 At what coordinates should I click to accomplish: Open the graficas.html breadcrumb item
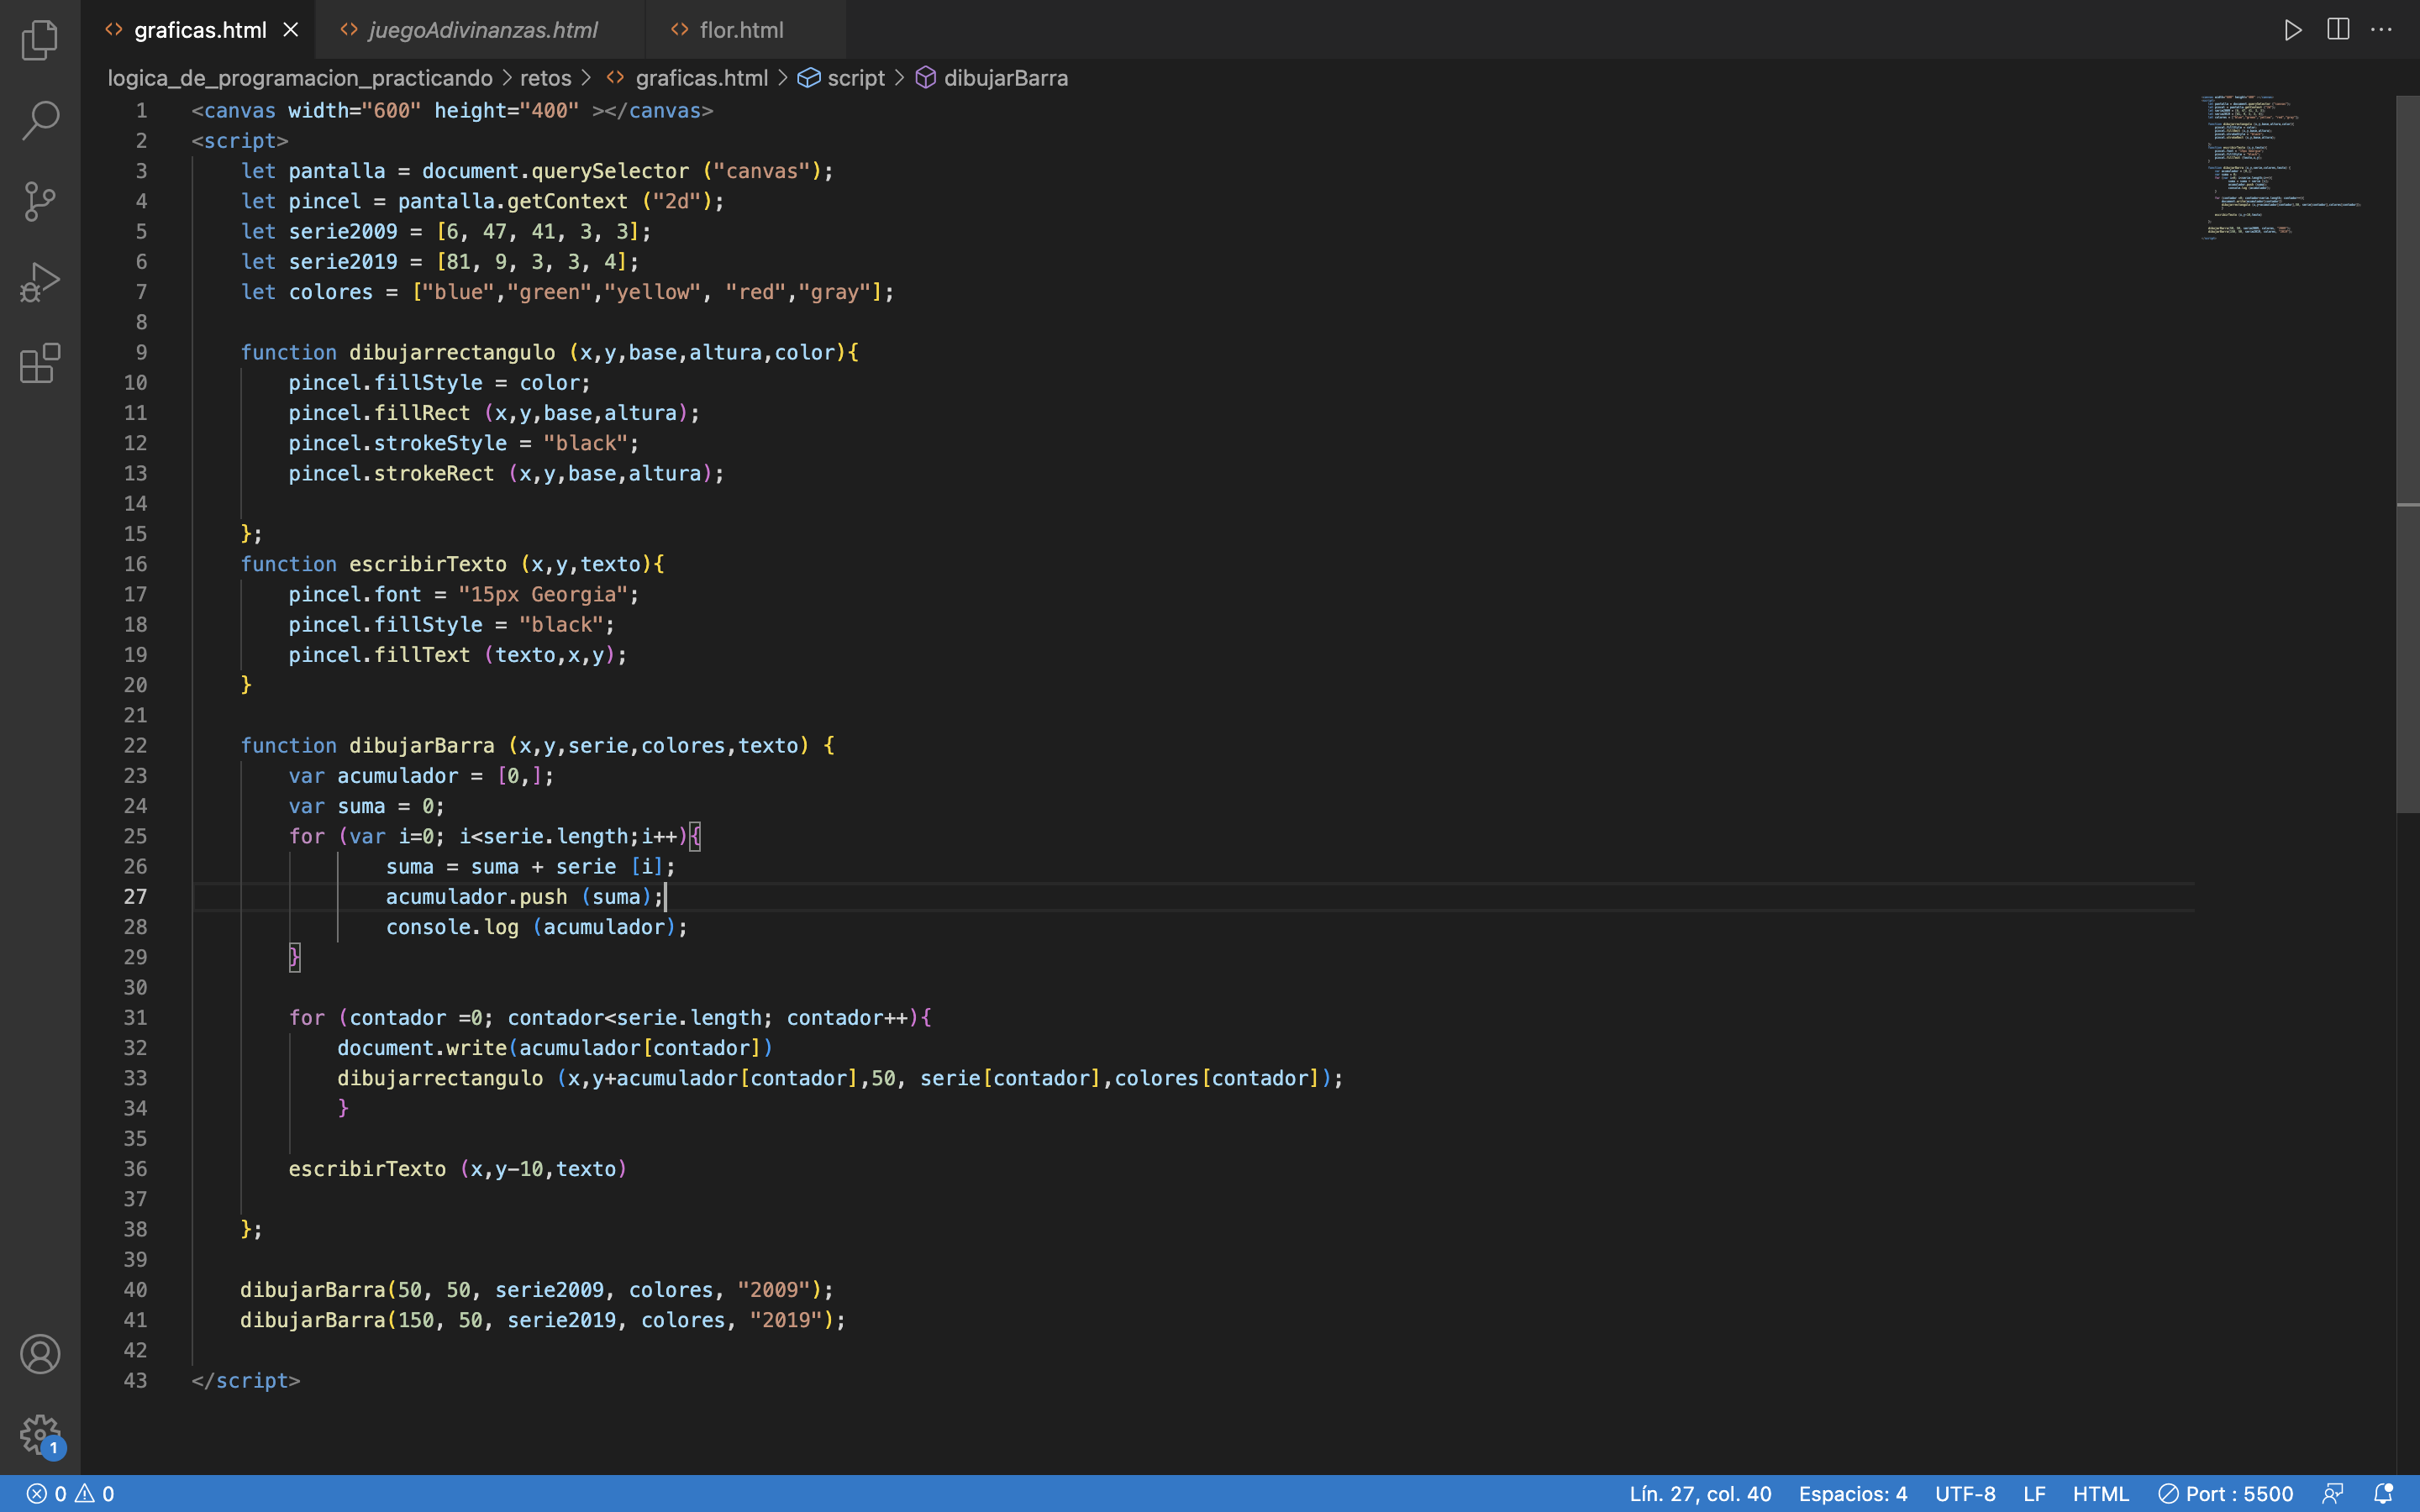pos(688,78)
